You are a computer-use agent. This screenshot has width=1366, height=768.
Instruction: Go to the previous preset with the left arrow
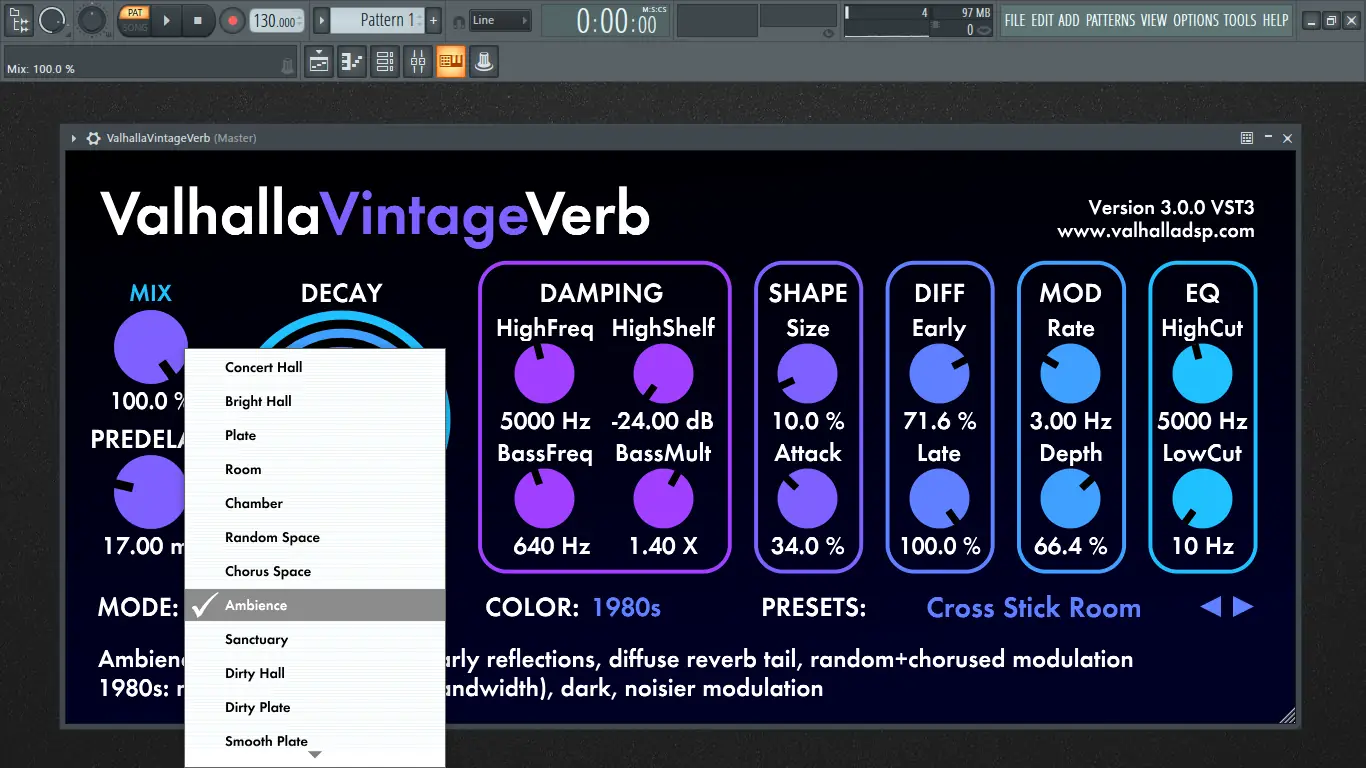[x=1211, y=607]
